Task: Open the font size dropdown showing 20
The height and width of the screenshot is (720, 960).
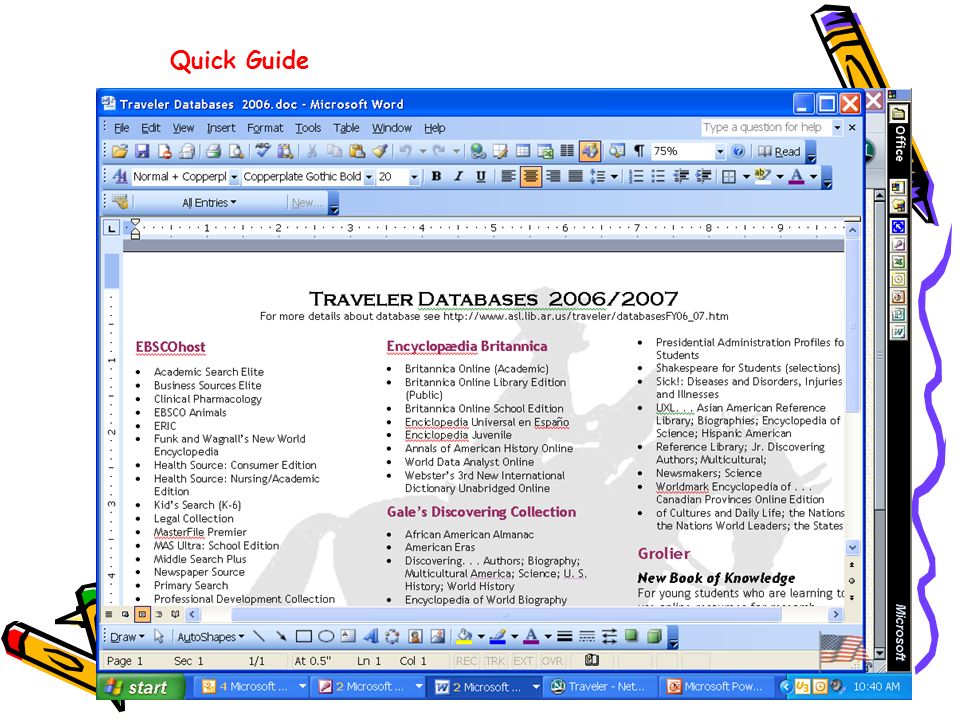Action: [x=414, y=178]
